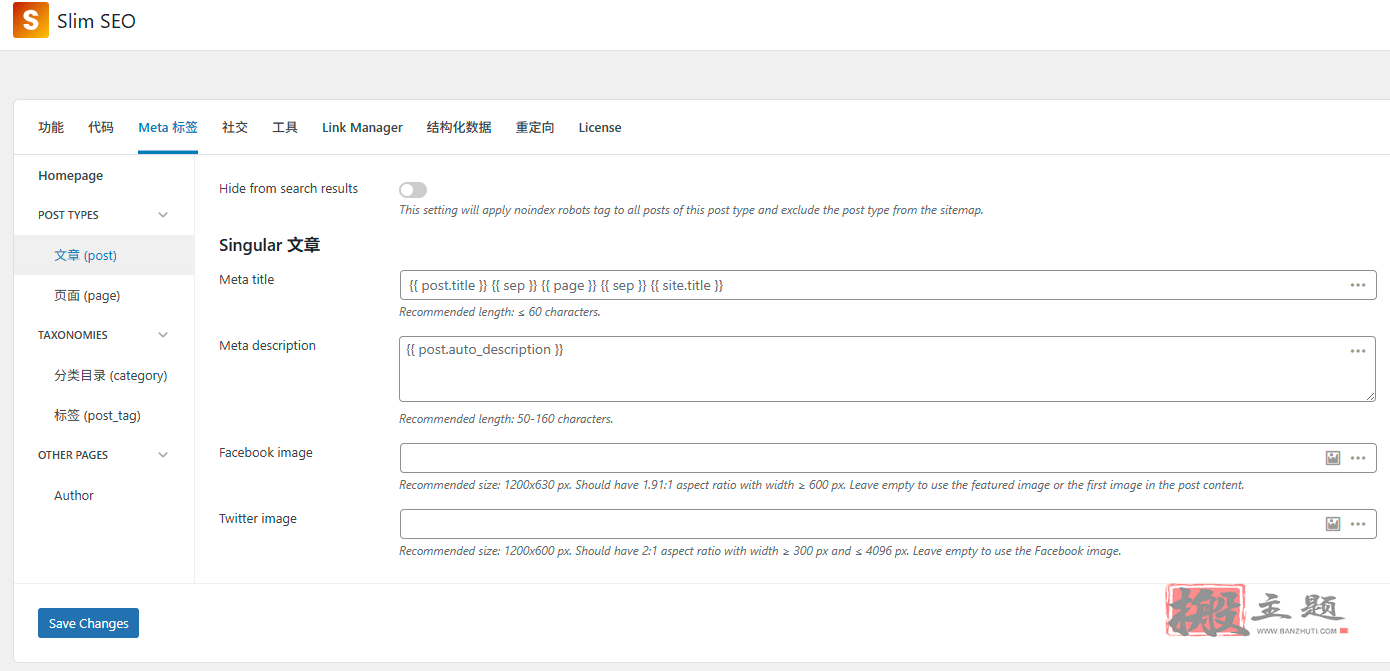Select the Meta 标签 tab
This screenshot has height=671, width=1390.
point(168,127)
